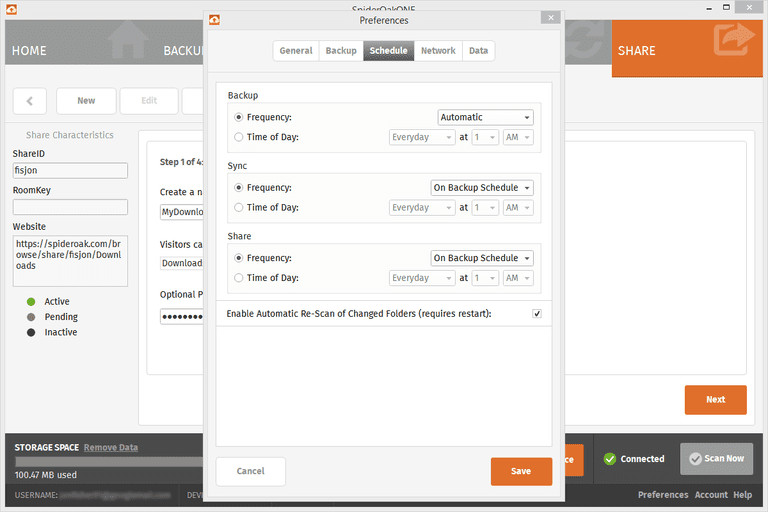Open Sync Everyday day dropdown
Image resolution: width=768 pixels, height=512 pixels.
tap(422, 208)
